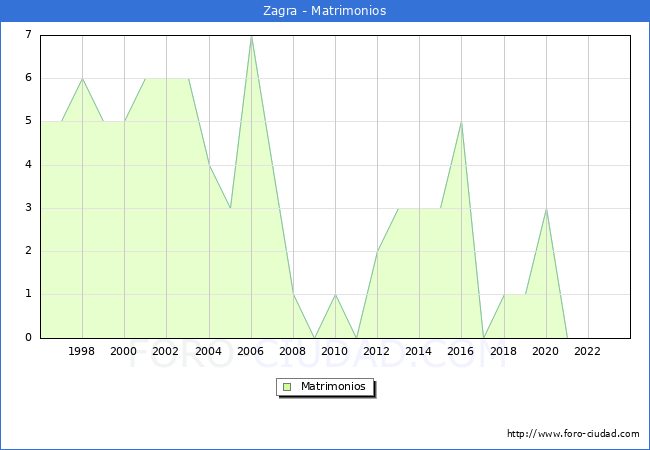Select the 2006 x-axis label

pos(250,351)
